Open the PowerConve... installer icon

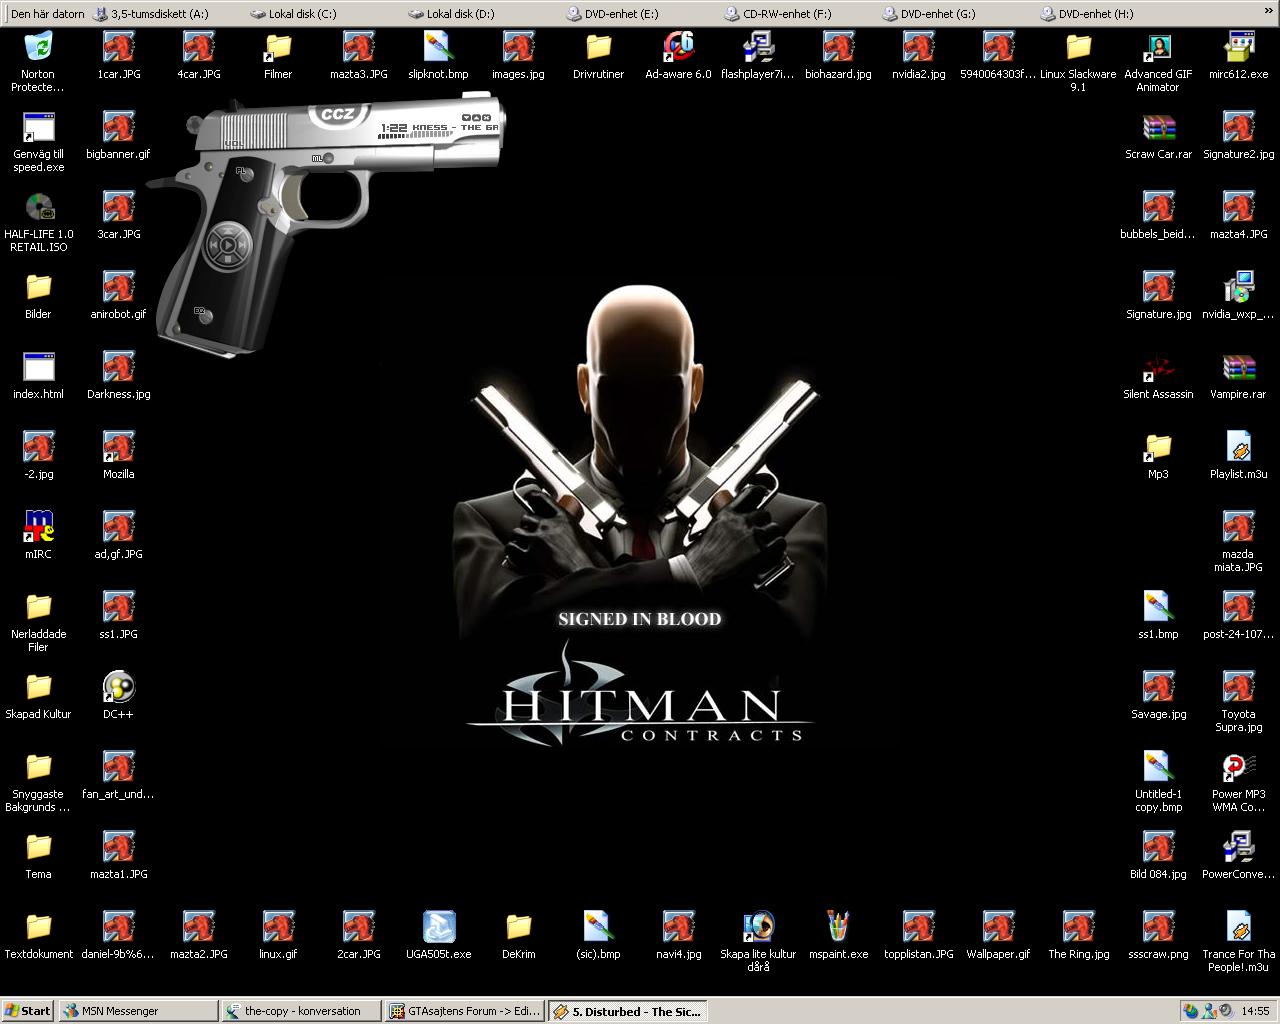(1238, 855)
